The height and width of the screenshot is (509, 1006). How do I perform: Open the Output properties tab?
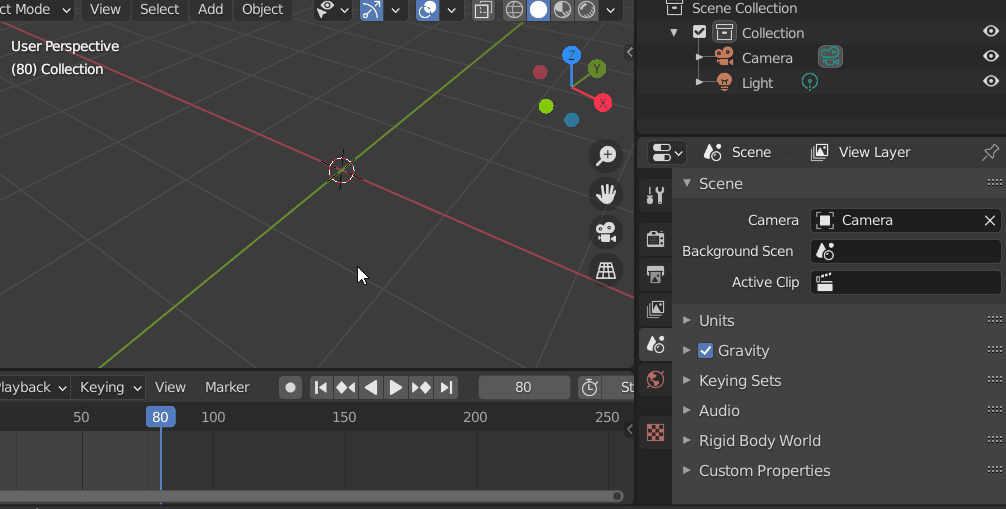[x=655, y=274]
